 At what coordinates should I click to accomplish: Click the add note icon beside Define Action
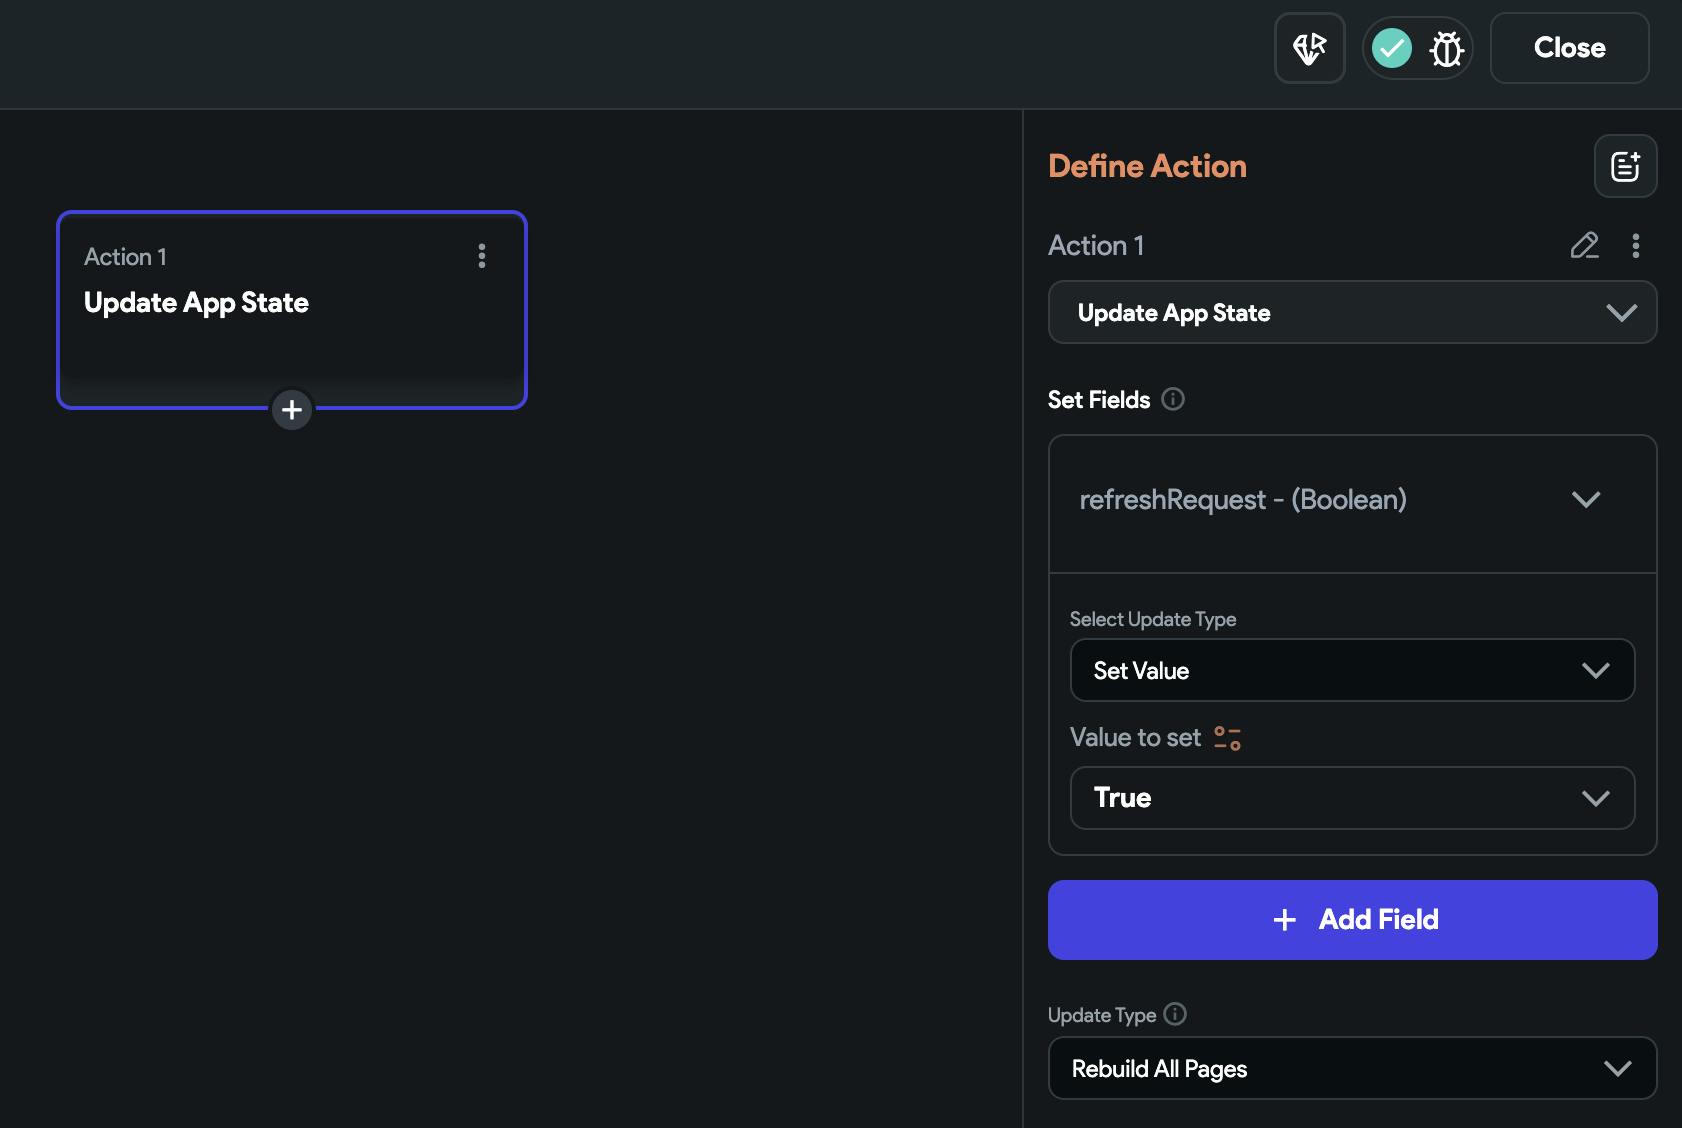[x=1625, y=166]
